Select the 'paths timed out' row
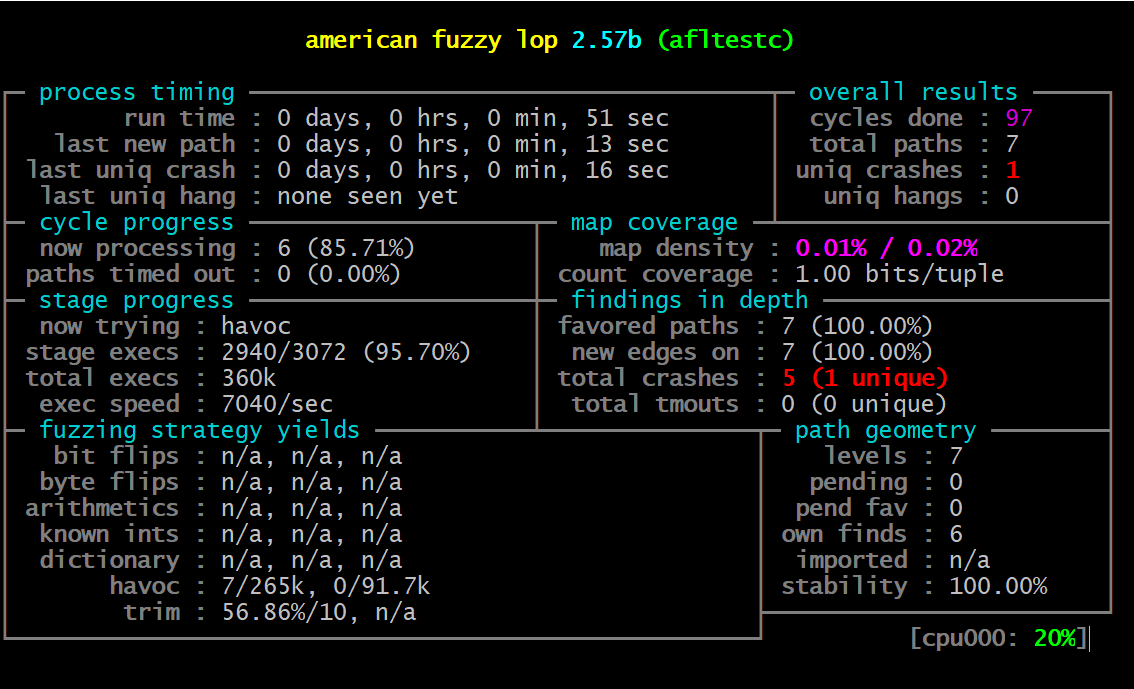 pyautogui.click(x=213, y=275)
